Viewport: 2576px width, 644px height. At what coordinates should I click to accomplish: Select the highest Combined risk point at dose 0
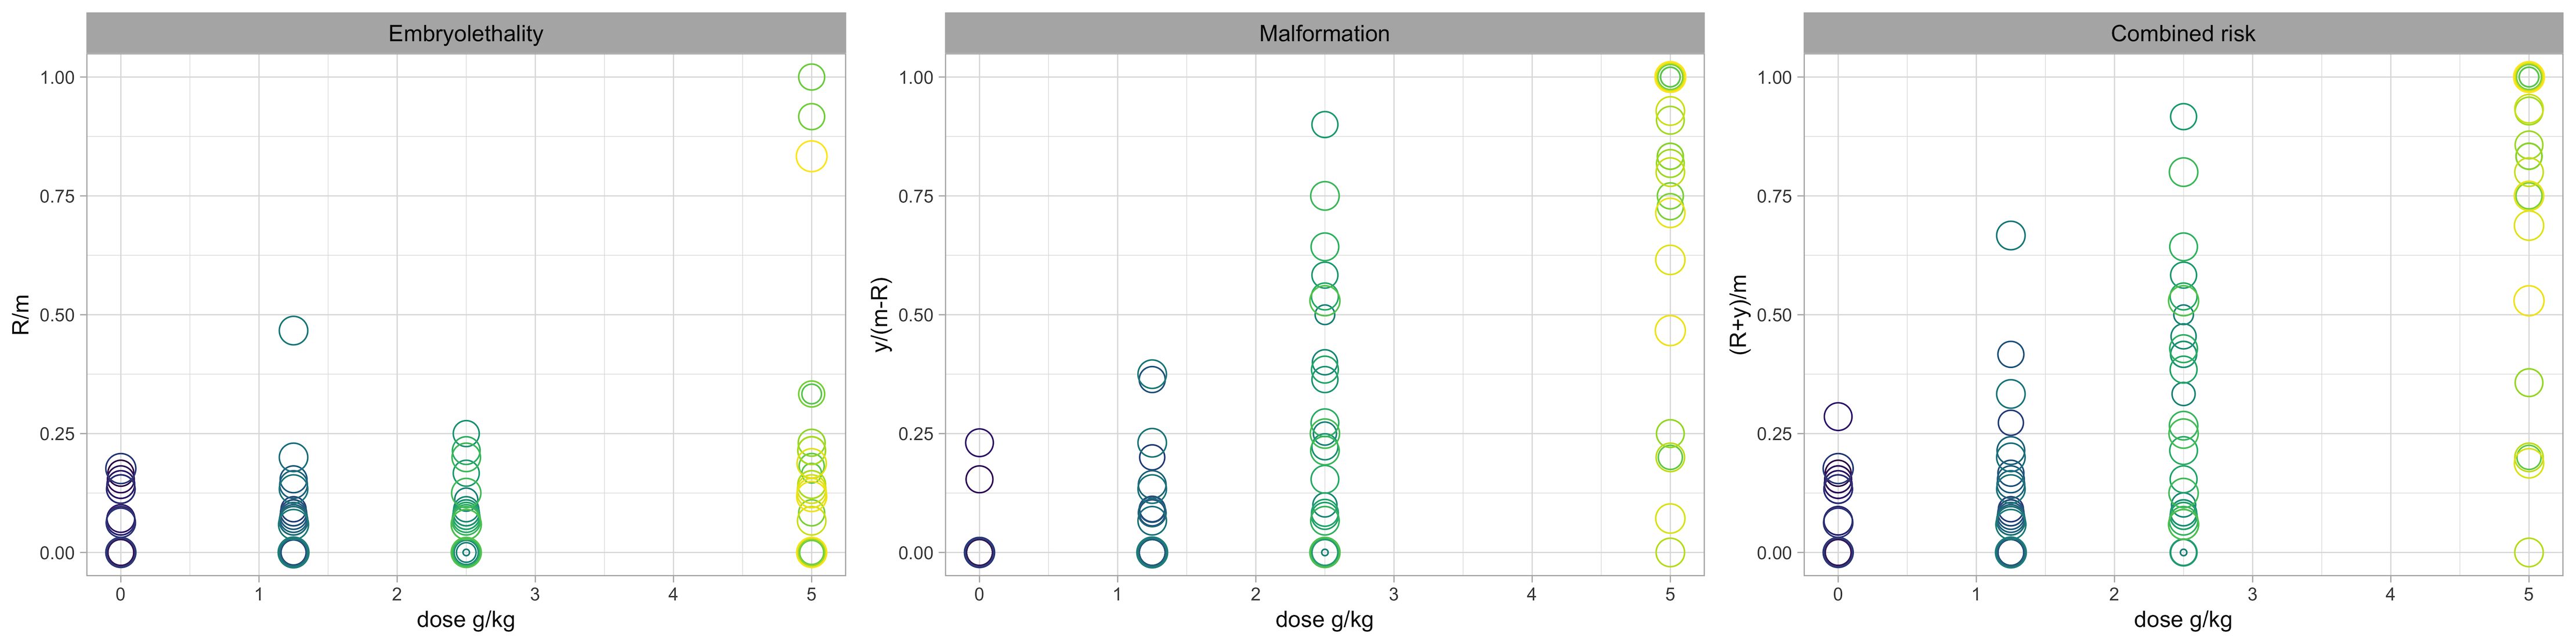(x=1837, y=416)
